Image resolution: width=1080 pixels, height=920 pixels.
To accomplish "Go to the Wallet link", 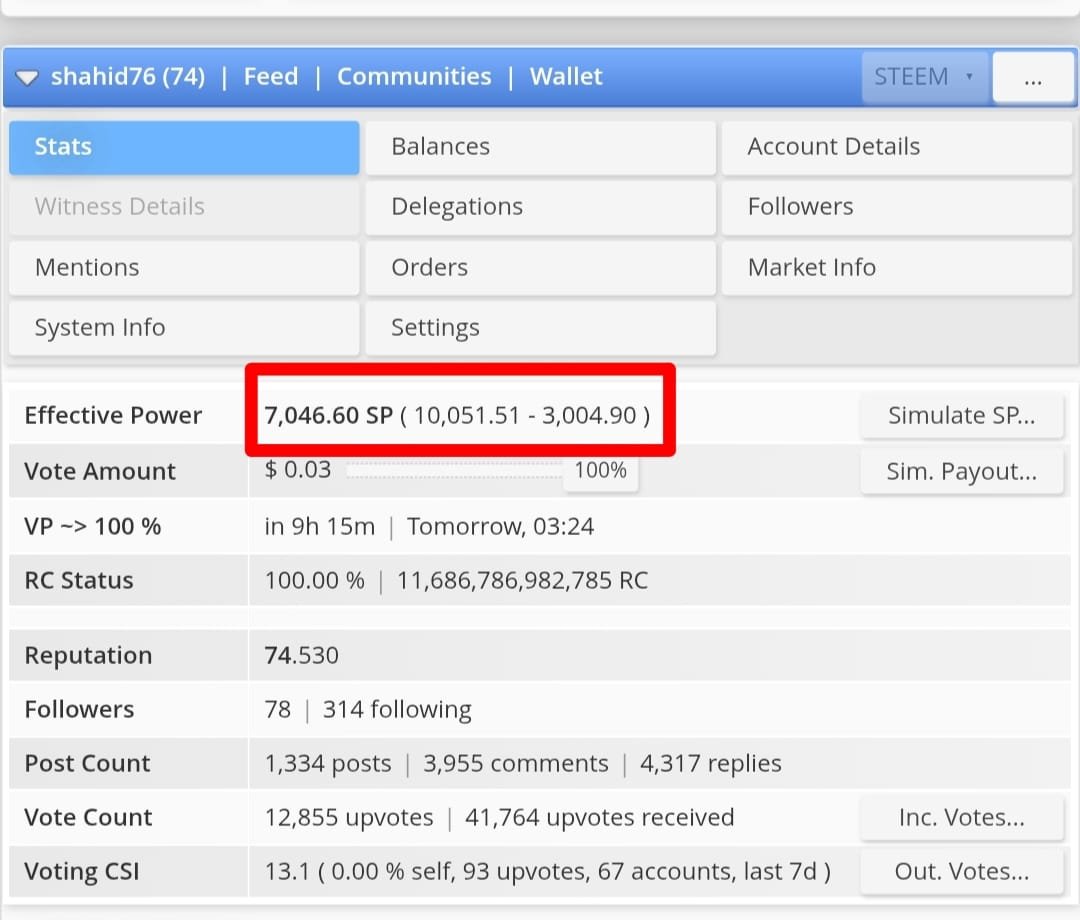I will click(x=566, y=76).
